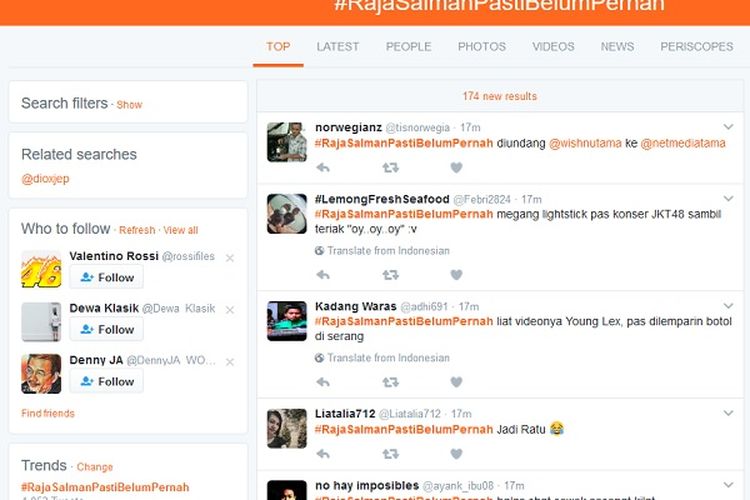Follow Denny JA account
750x500 pixels.
pyautogui.click(x=106, y=381)
